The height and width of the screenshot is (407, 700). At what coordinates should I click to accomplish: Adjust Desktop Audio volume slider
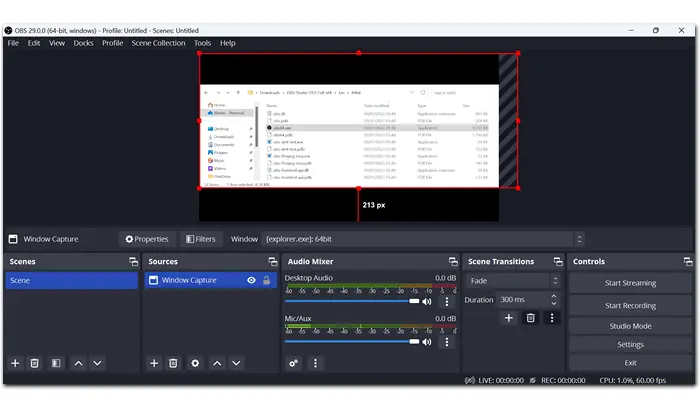click(x=352, y=301)
